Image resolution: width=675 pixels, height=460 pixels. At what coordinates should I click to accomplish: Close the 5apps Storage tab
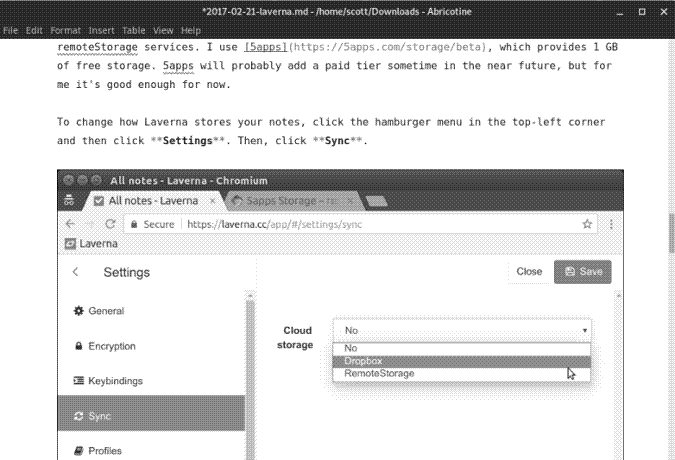[x=350, y=201]
